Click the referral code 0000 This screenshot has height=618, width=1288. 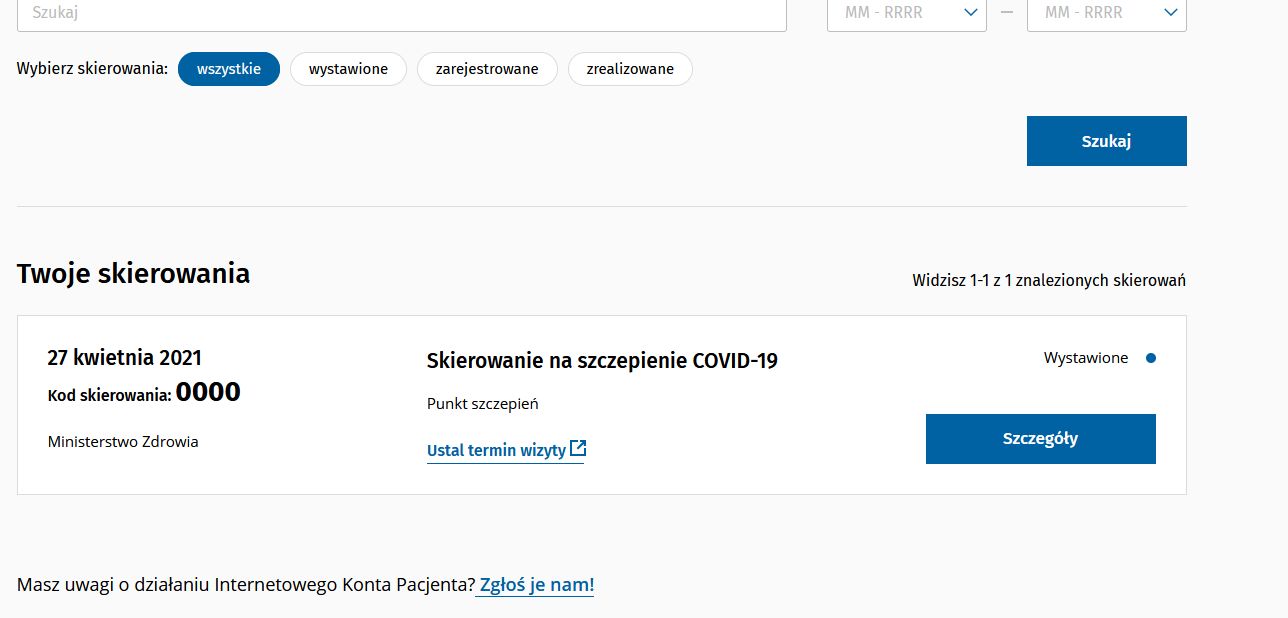pyautogui.click(x=208, y=392)
